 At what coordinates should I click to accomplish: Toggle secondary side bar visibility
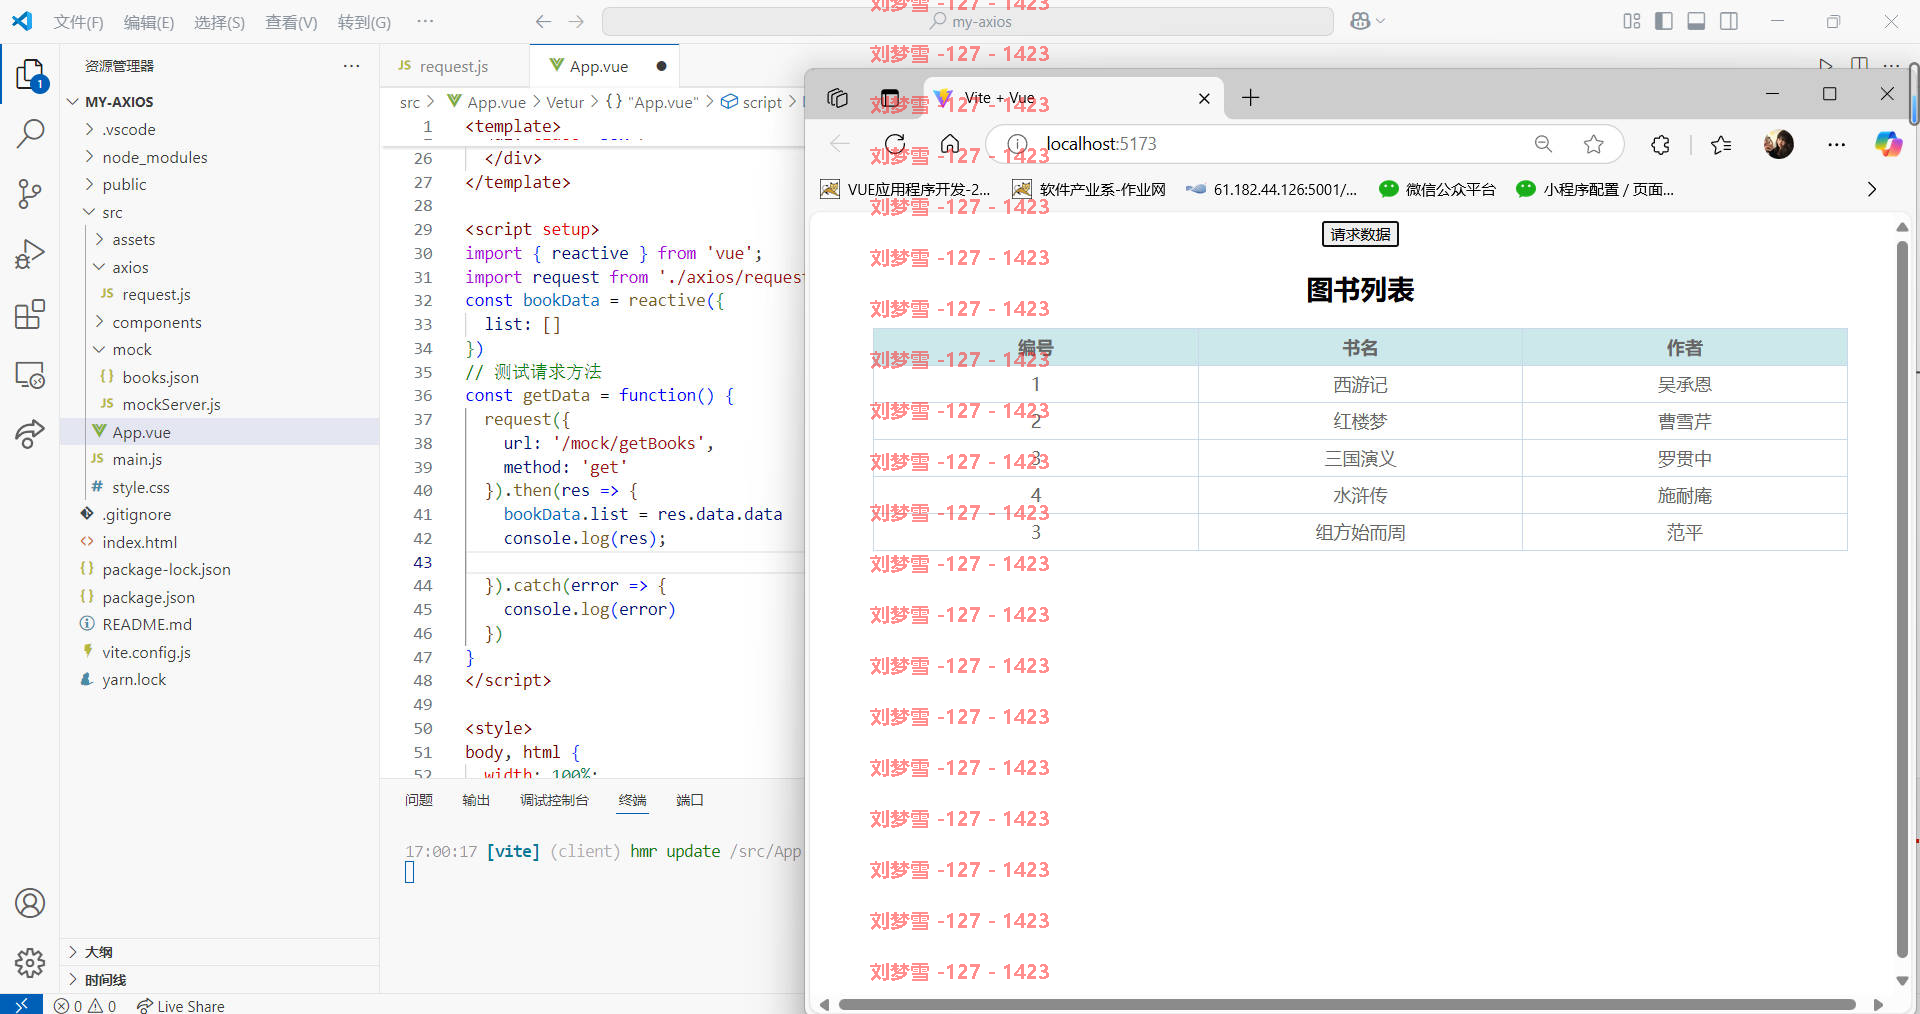tap(1729, 21)
